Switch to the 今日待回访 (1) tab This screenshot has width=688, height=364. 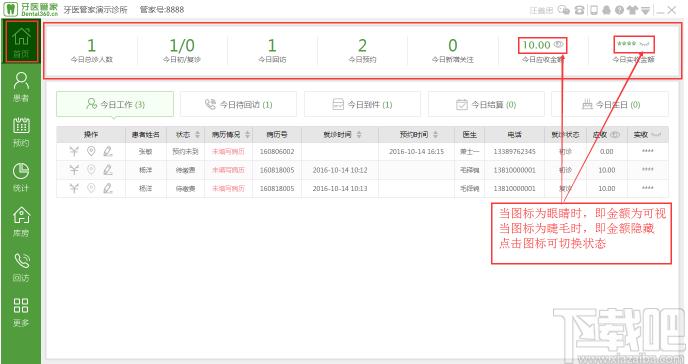(x=238, y=104)
